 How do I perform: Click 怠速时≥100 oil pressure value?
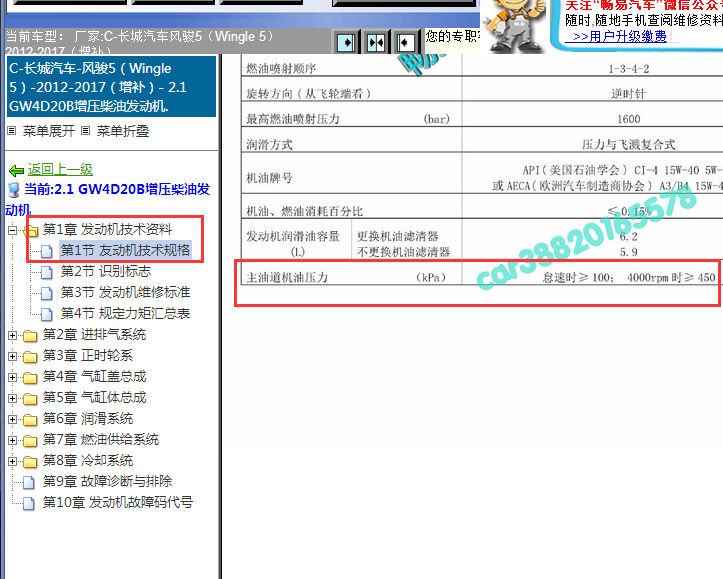coord(577,278)
